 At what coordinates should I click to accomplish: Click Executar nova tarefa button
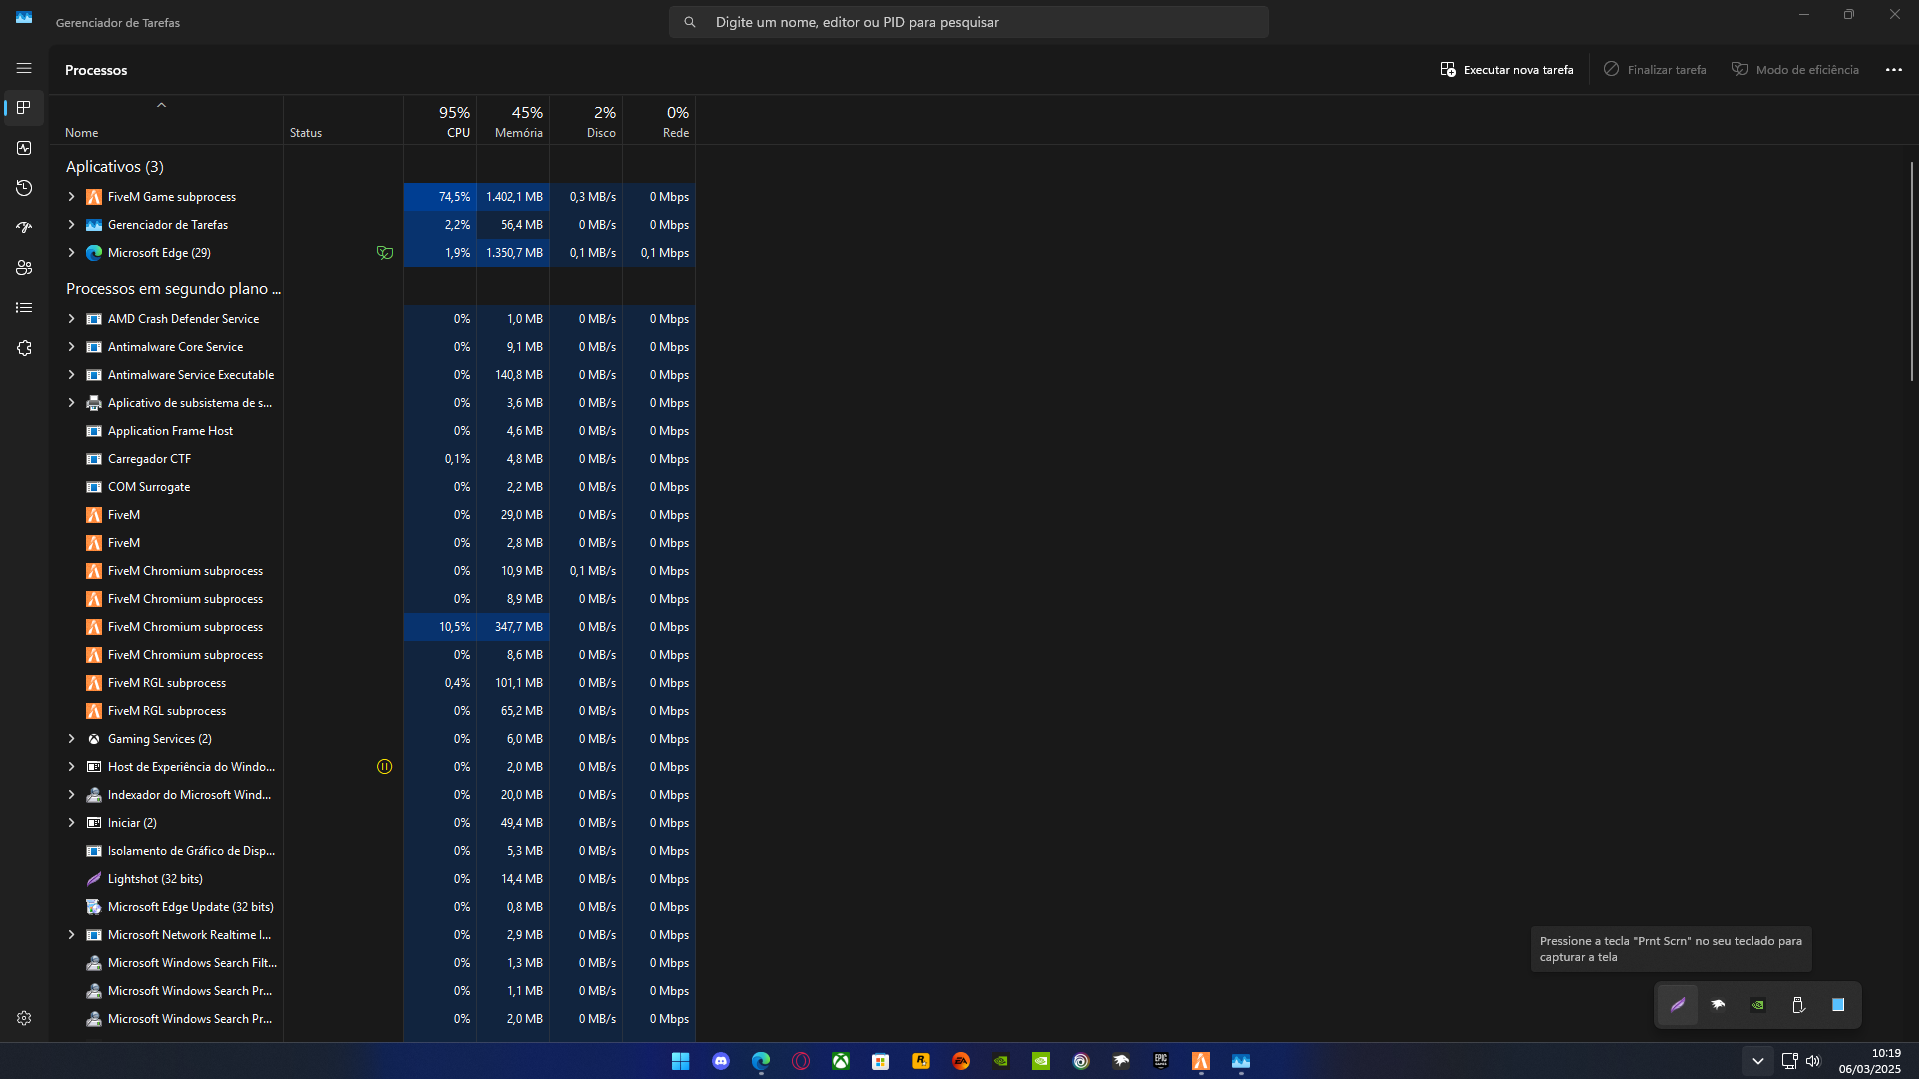1507,69
